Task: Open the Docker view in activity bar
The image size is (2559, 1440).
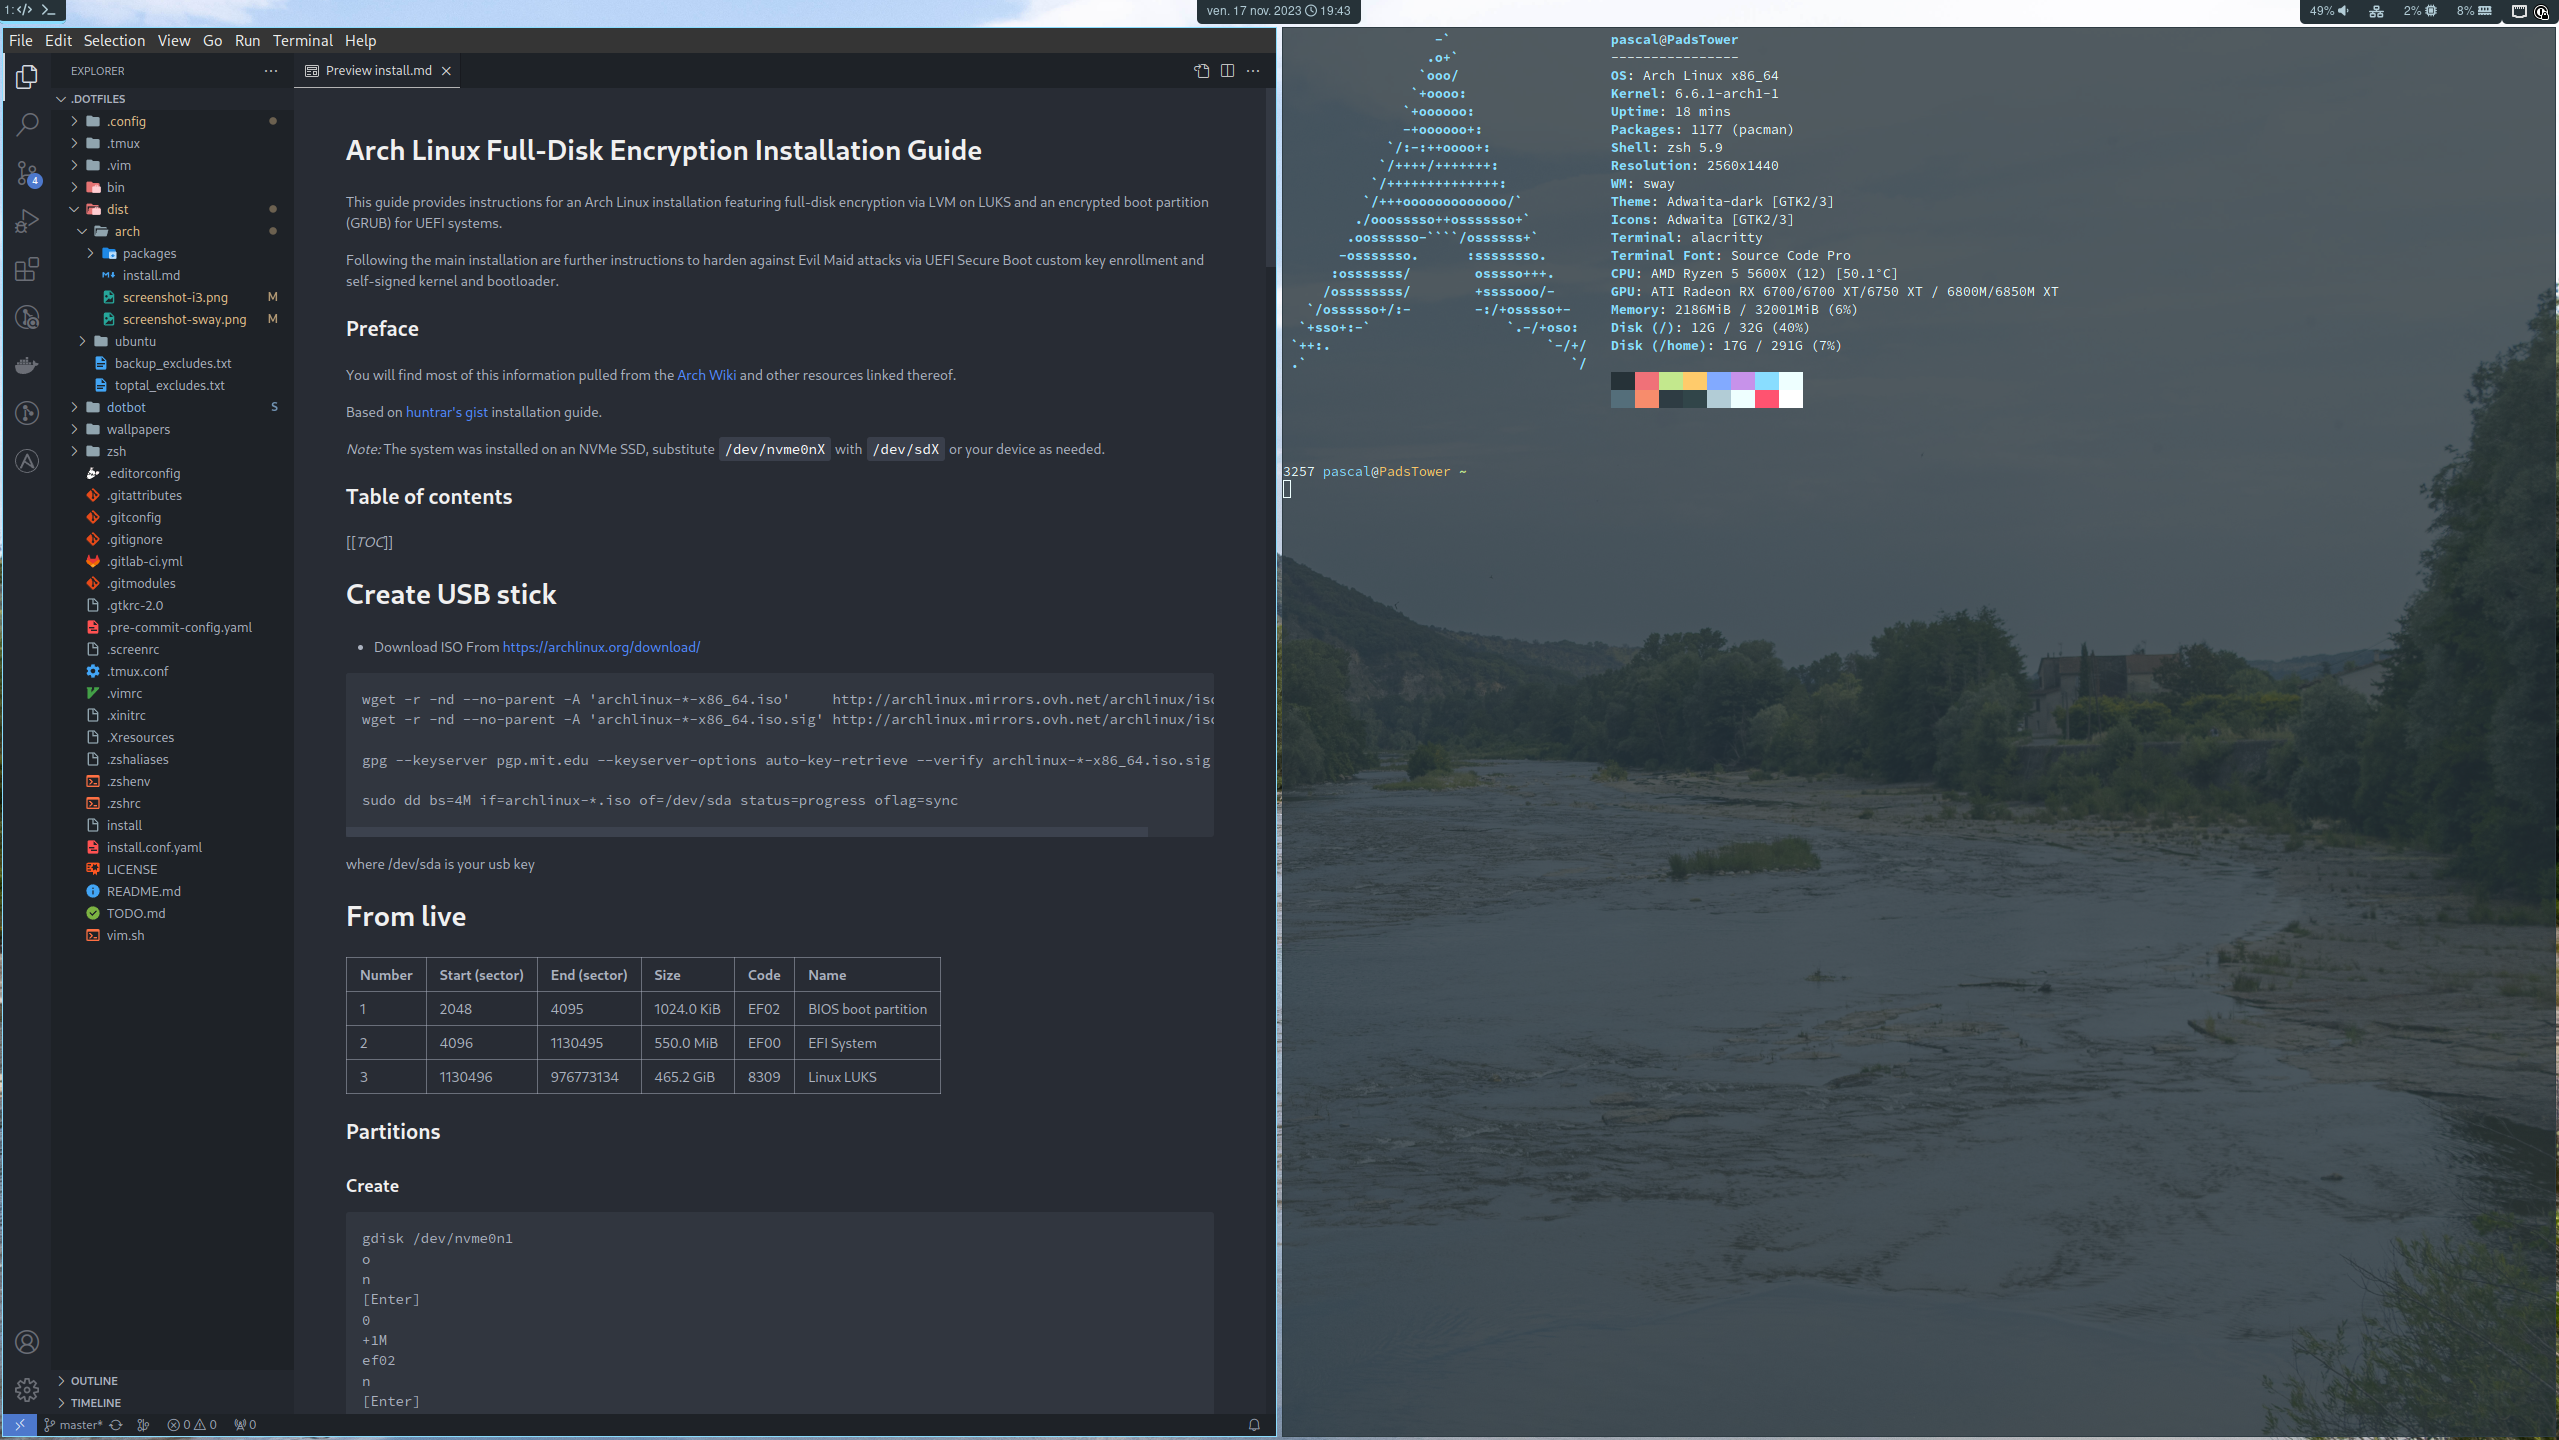Action: point(27,365)
